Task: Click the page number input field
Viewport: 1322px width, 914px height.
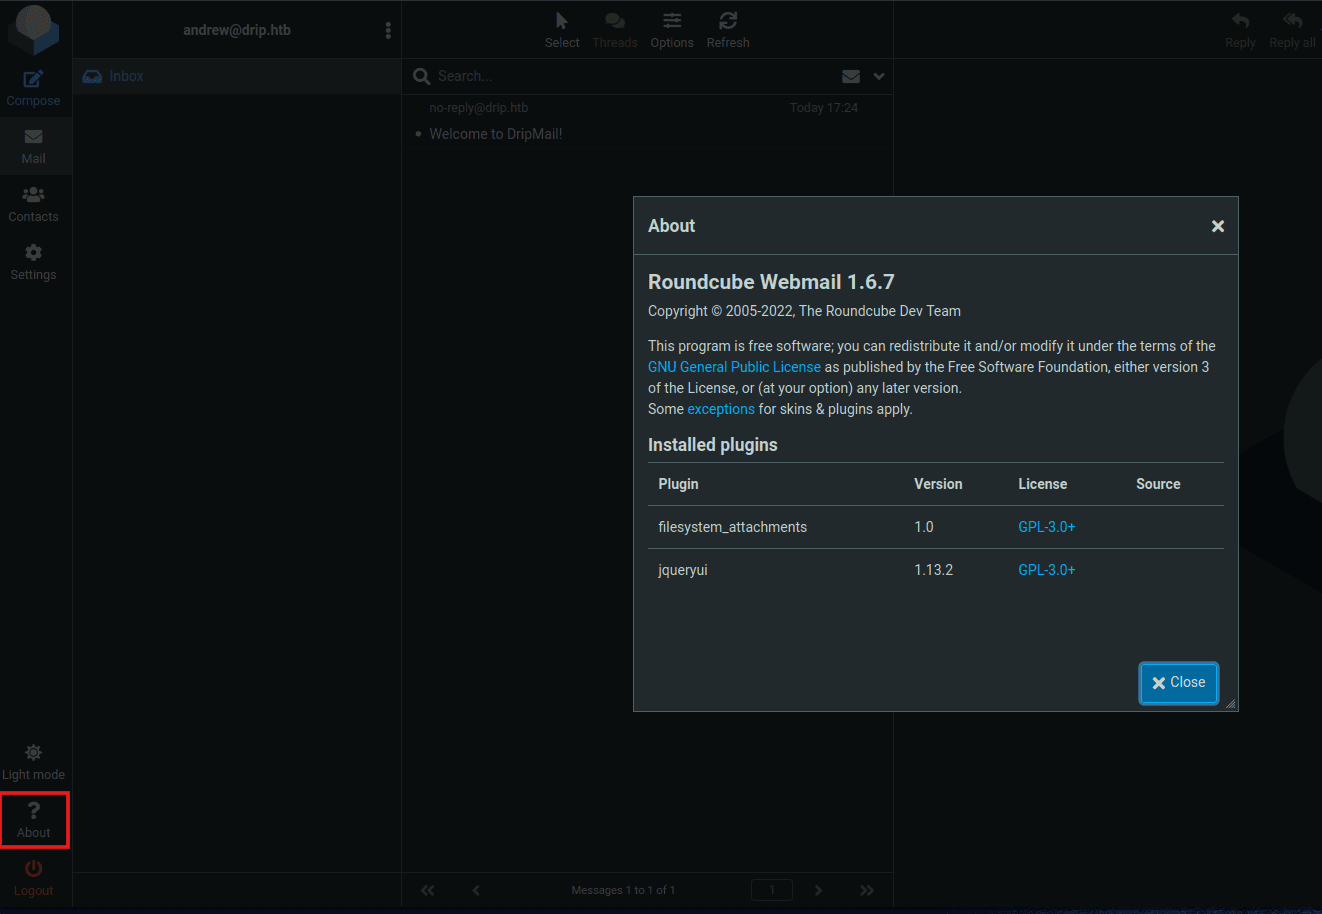Action: [772, 890]
